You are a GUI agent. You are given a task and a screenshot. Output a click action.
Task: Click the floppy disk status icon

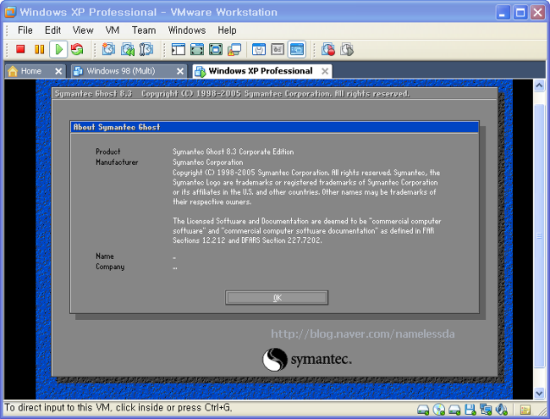[x=470, y=410]
